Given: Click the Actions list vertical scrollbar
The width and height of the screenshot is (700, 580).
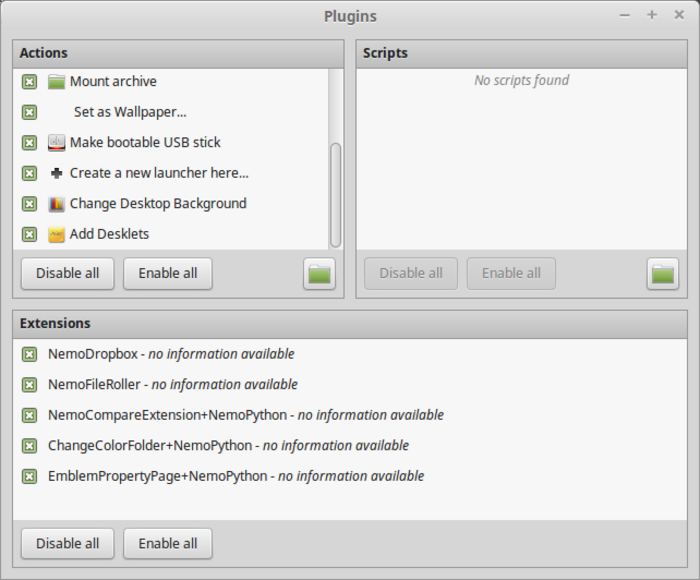Looking at the screenshot, I should pyautogui.click(x=335, y=195).
